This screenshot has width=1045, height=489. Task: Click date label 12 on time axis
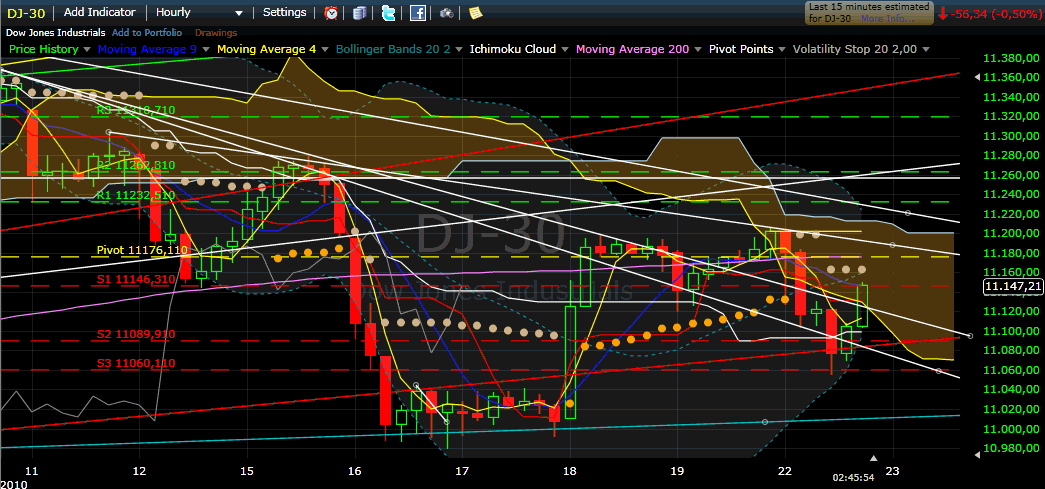[x=139, y=472]
